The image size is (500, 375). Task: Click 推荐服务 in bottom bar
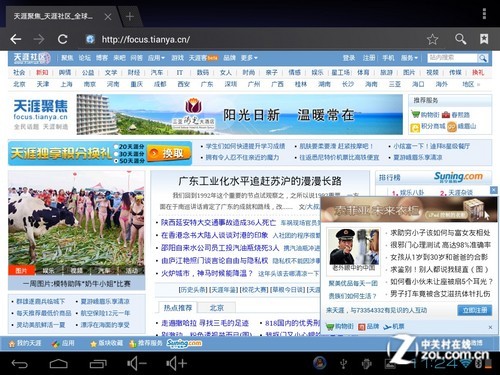pos(146,343)
